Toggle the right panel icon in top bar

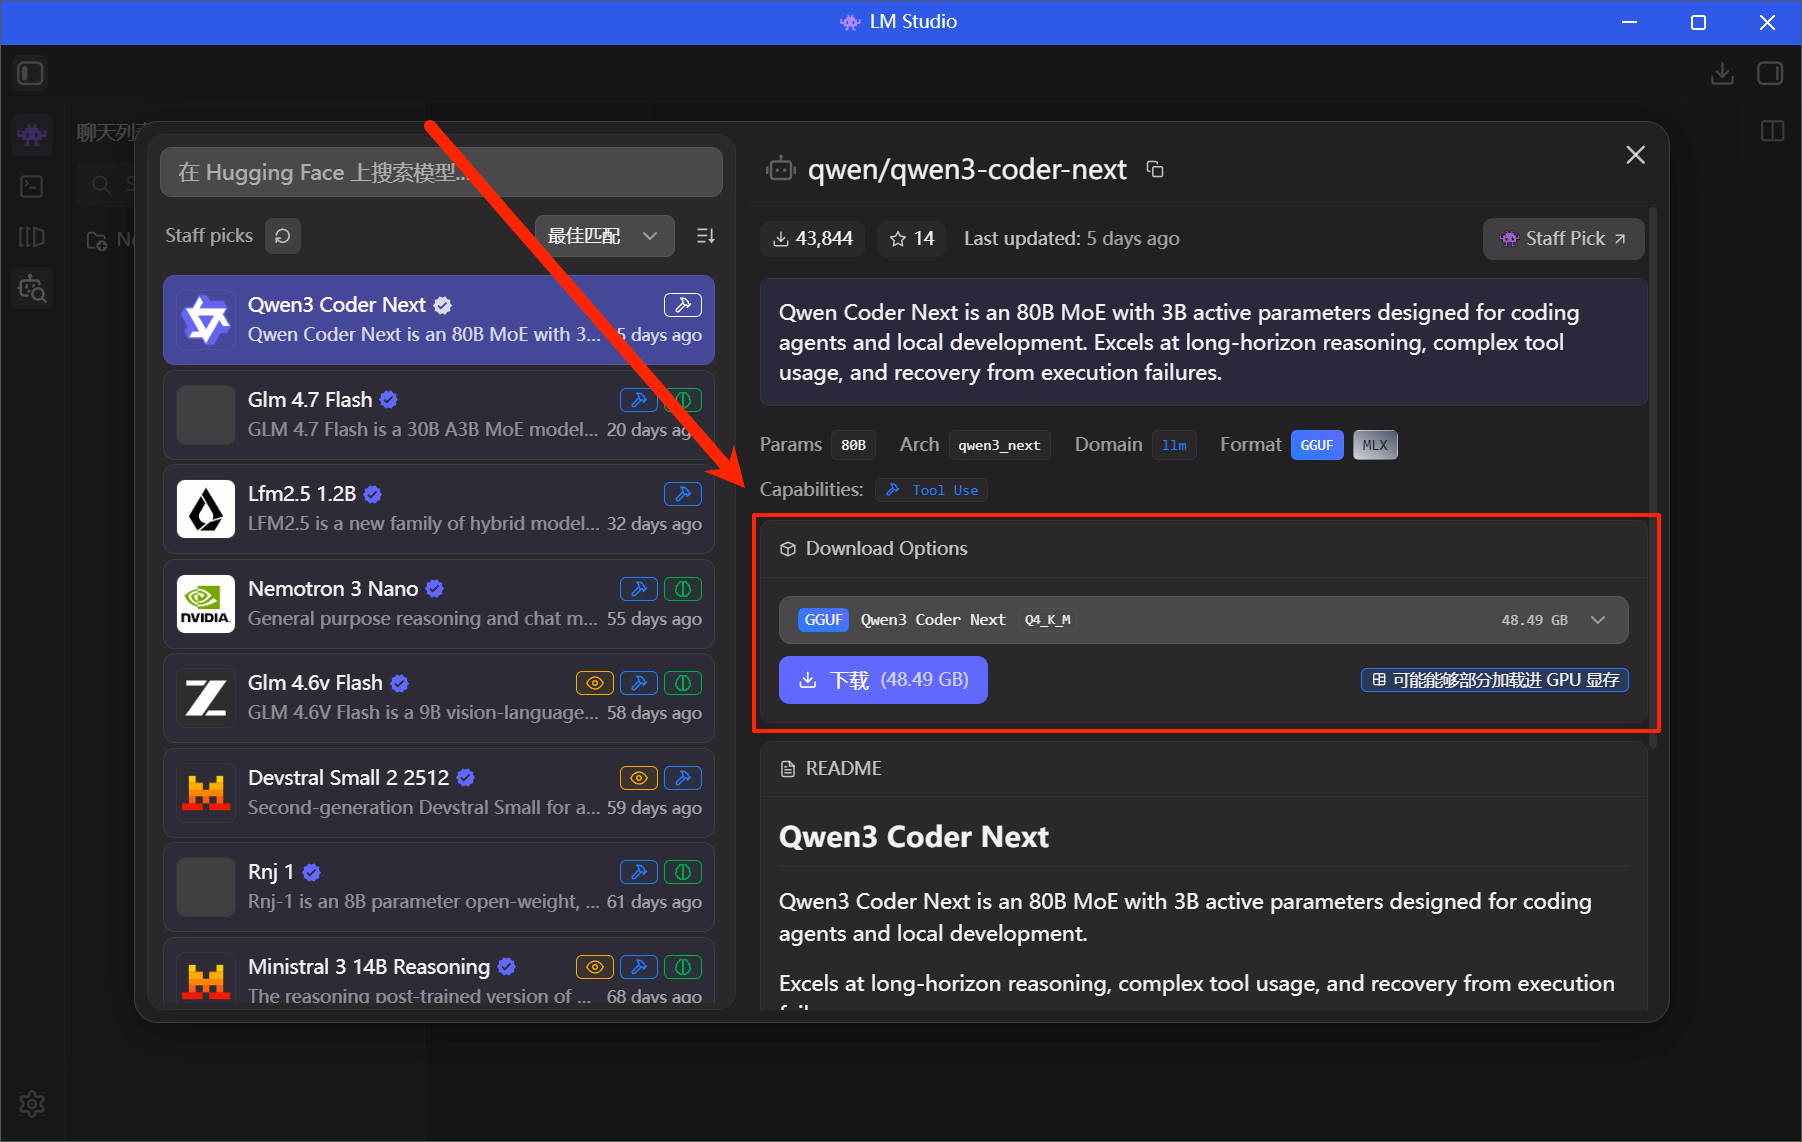(1770, 73)
